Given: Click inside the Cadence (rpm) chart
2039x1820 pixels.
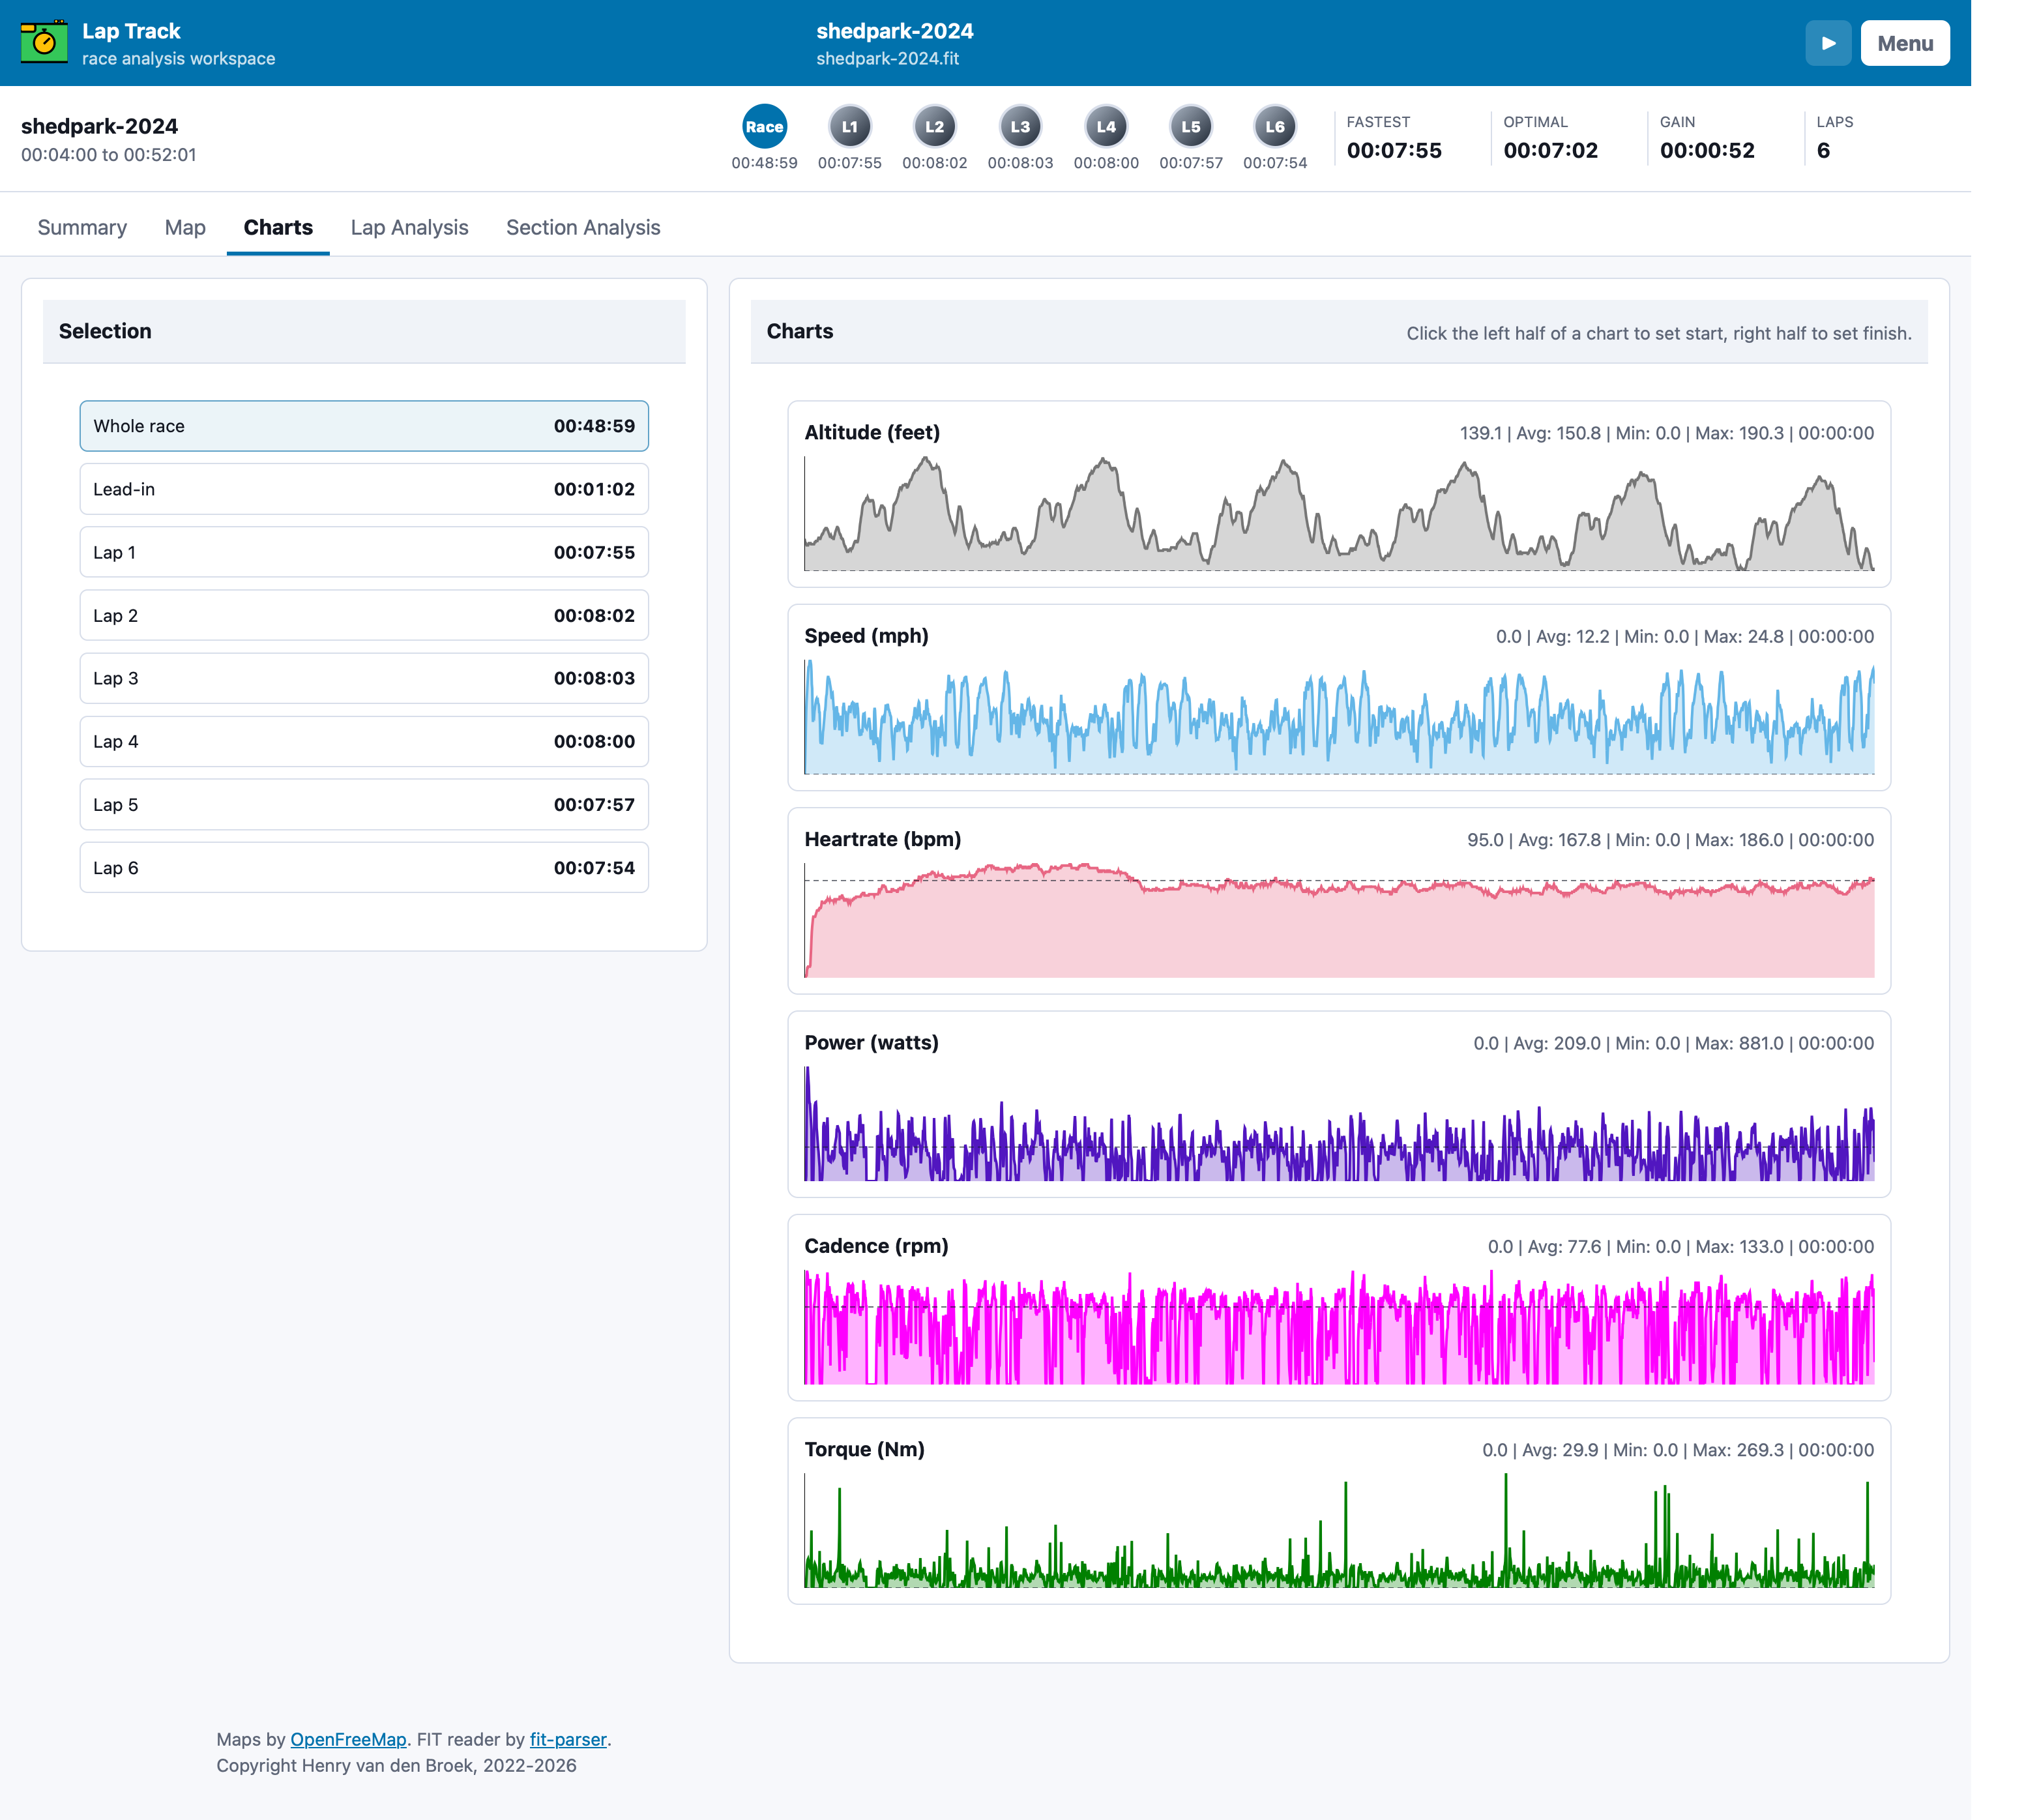Looking at the screenshot, I should (x=1339, y=1327).
